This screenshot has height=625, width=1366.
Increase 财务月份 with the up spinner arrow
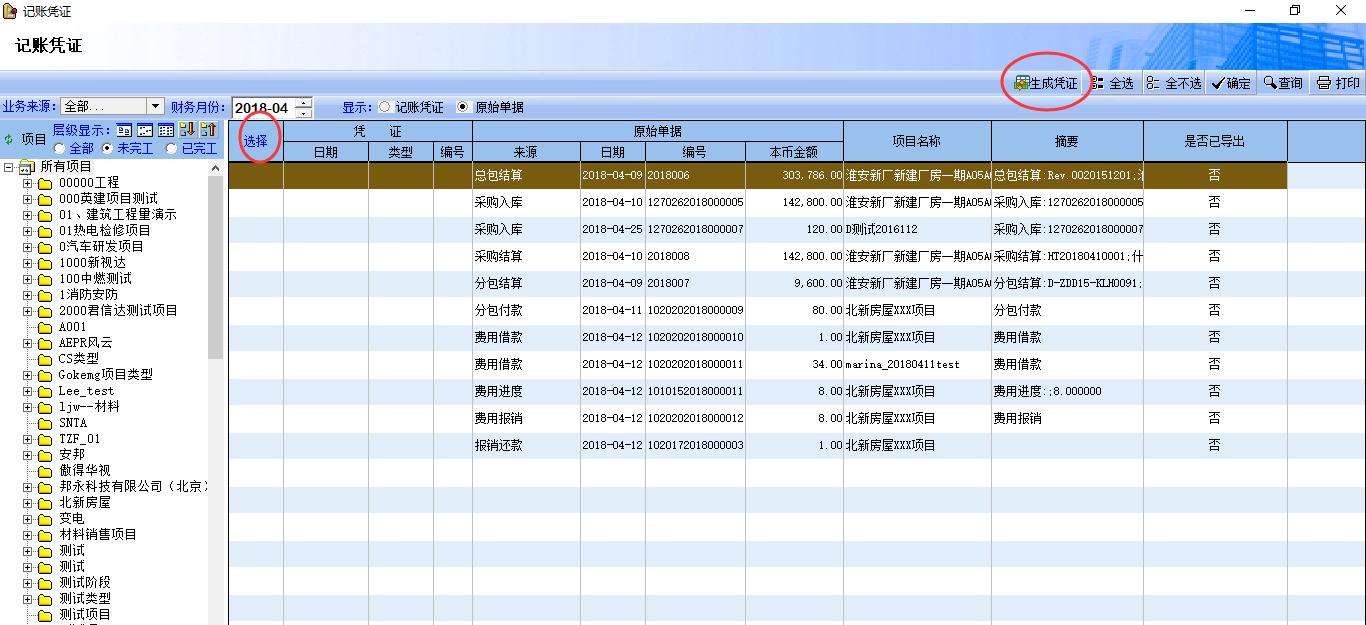[303, 102]
